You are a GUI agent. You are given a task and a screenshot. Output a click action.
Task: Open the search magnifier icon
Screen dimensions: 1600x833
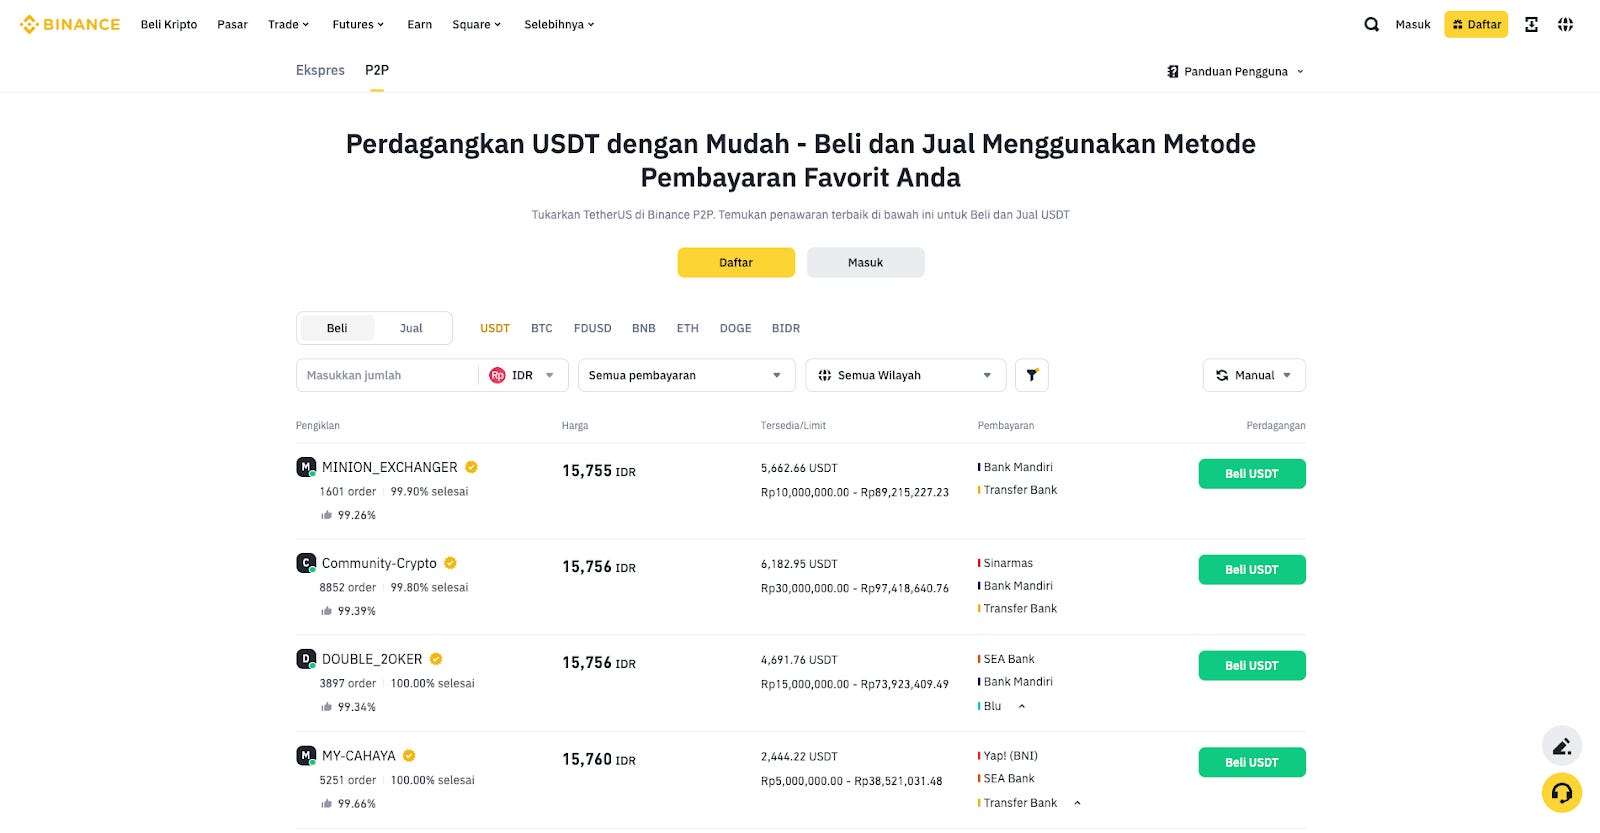coord(1371,24)
